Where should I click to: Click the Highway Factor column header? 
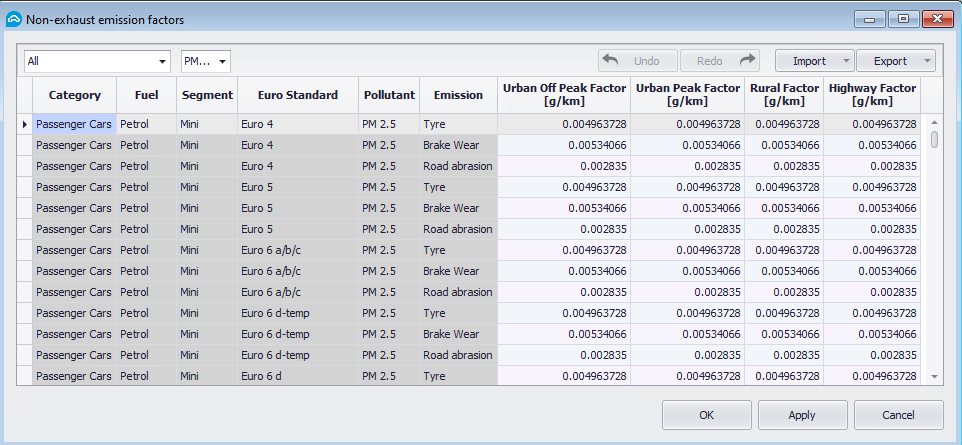(872, 95)
